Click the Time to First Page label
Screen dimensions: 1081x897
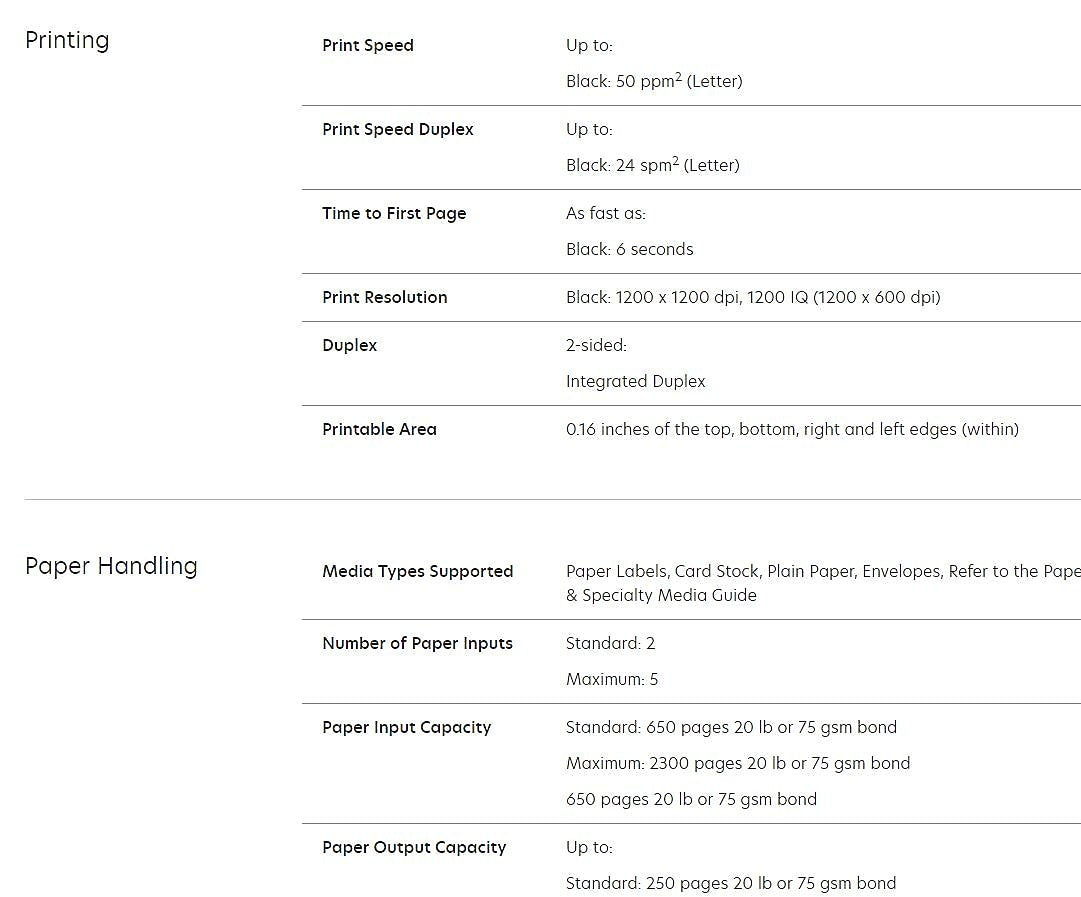[x=394, y=213]
